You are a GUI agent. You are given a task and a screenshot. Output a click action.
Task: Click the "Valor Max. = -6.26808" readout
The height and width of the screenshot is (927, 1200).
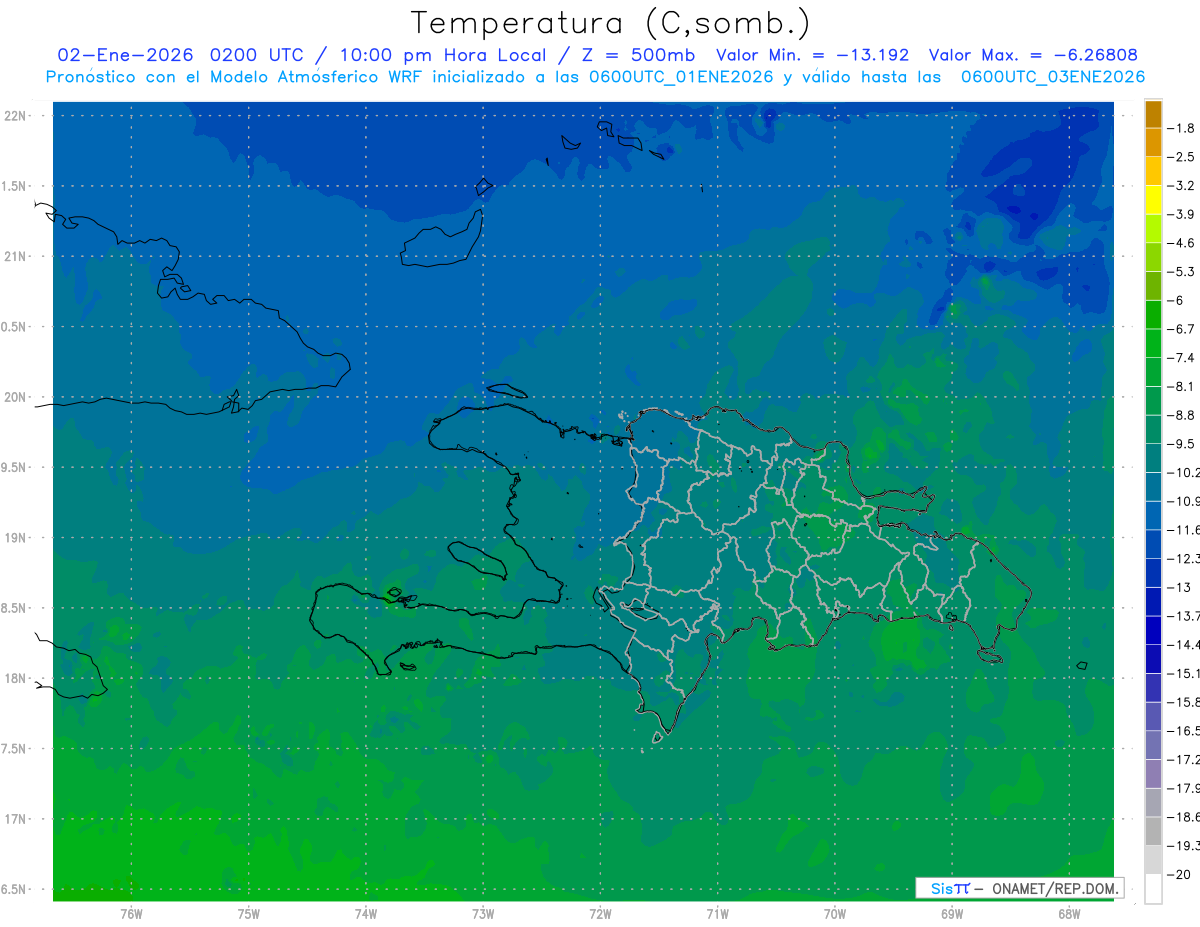pyautogui.click(x=1033, y=55)
